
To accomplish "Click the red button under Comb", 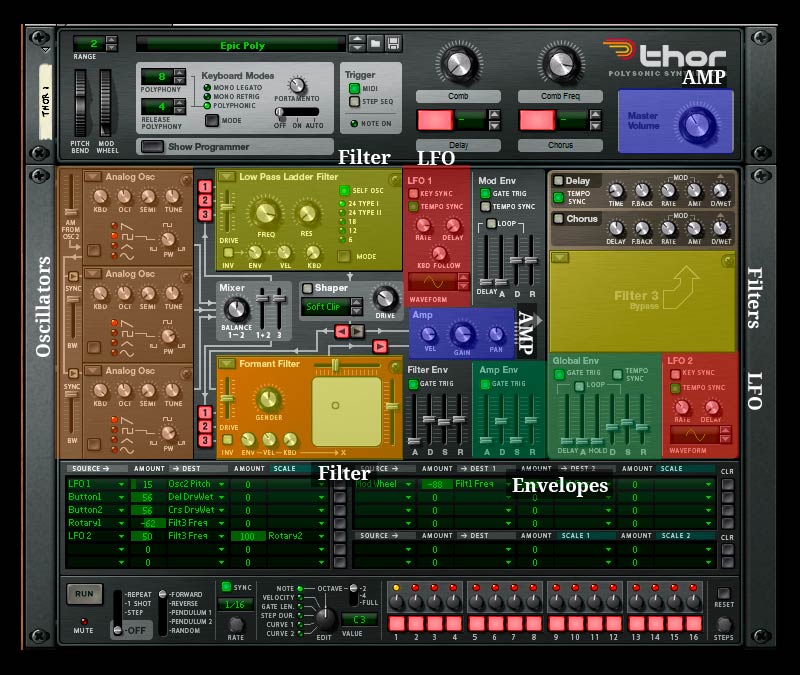I will coord(435,120).
